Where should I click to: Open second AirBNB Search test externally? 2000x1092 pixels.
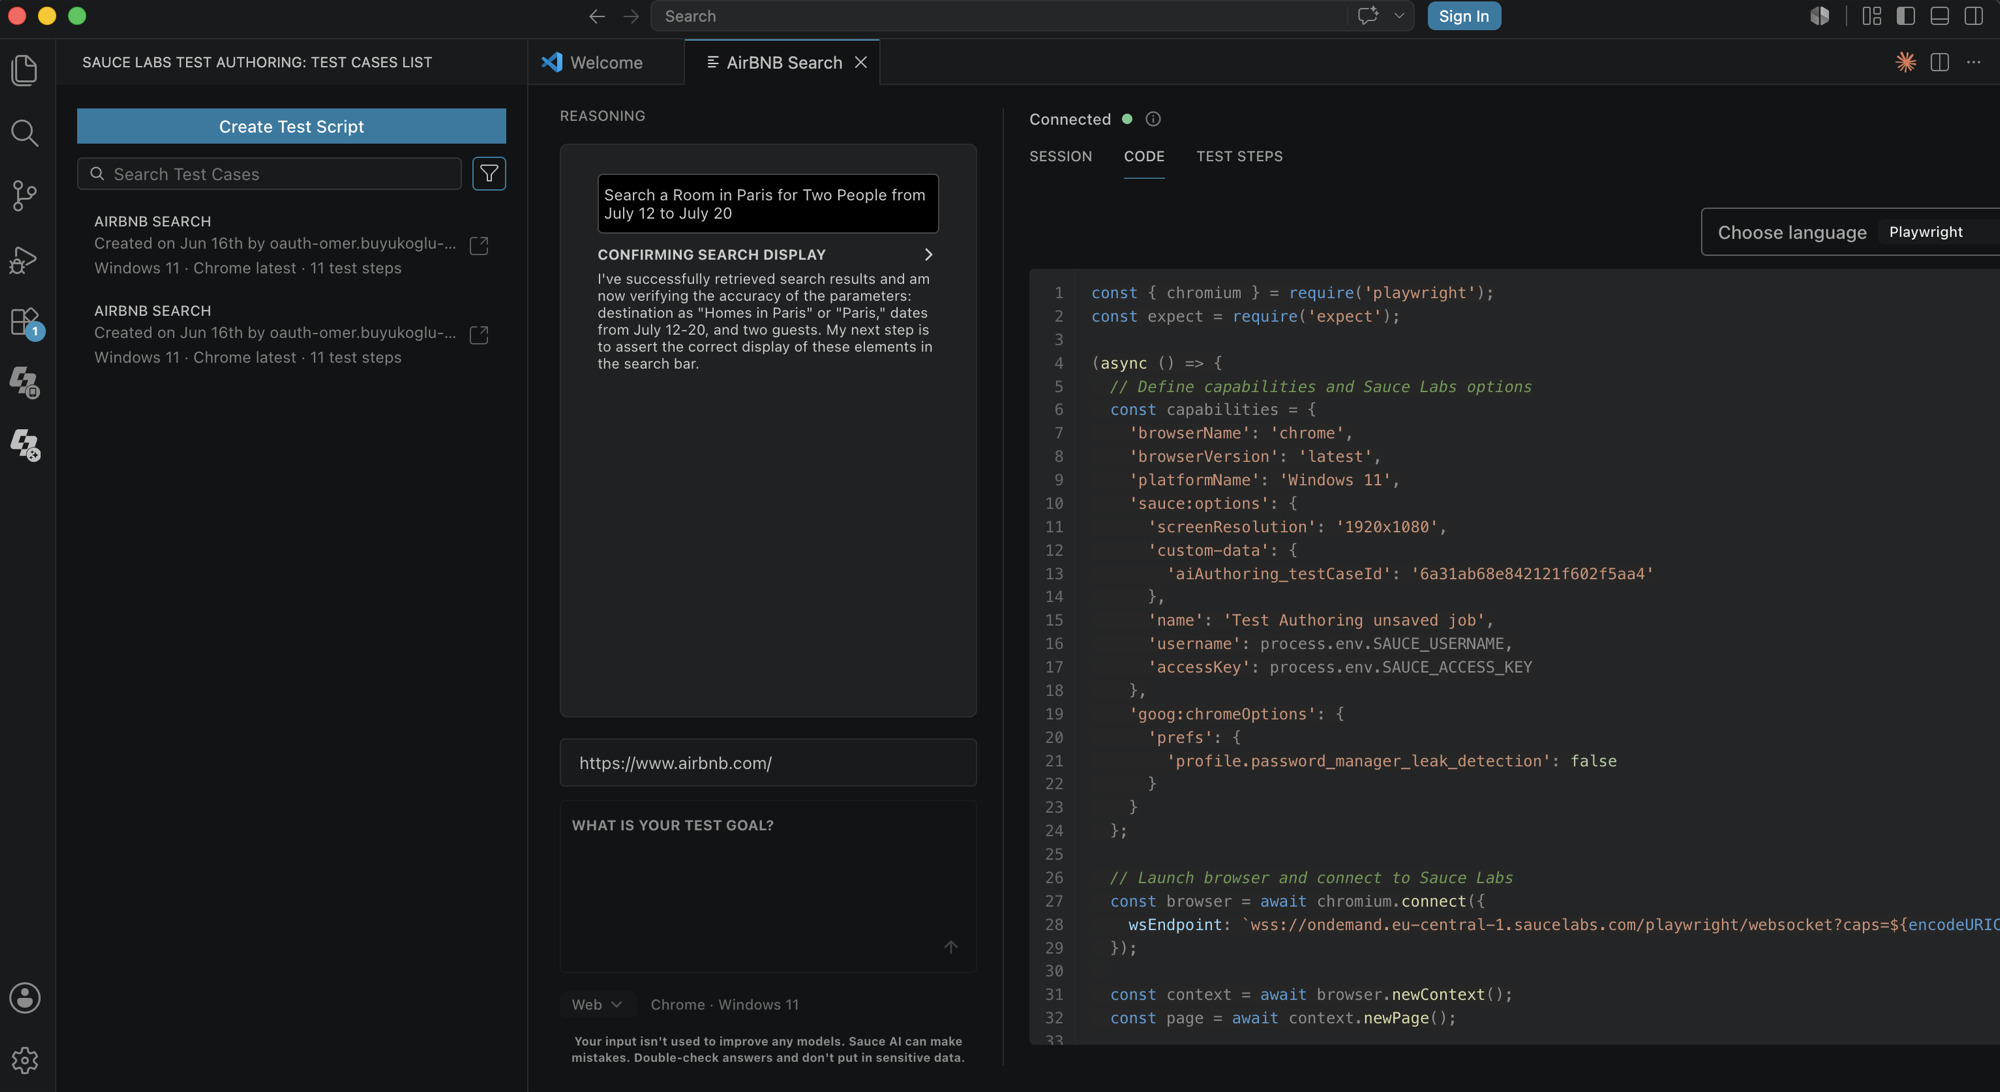[x=479, y=335]
